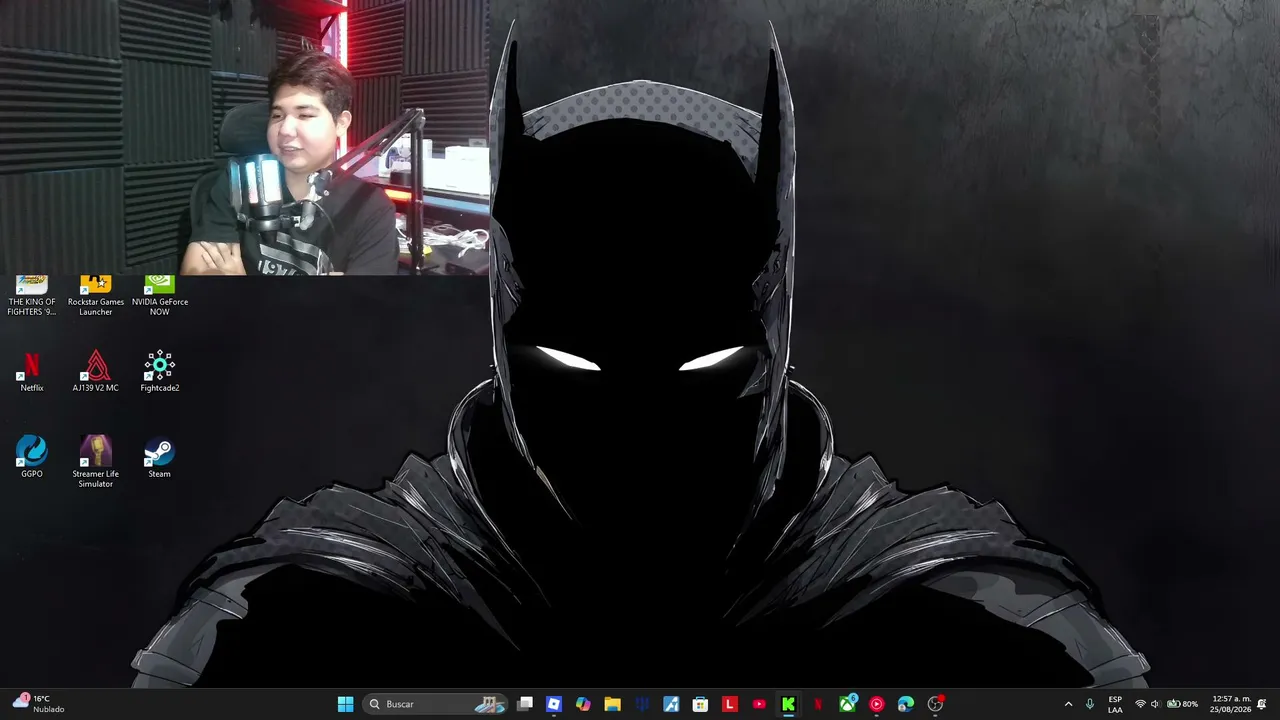The image size is (1280, 720).
Task: Open Wi-Fi network settings in tray
Action: click(1140, 704)
